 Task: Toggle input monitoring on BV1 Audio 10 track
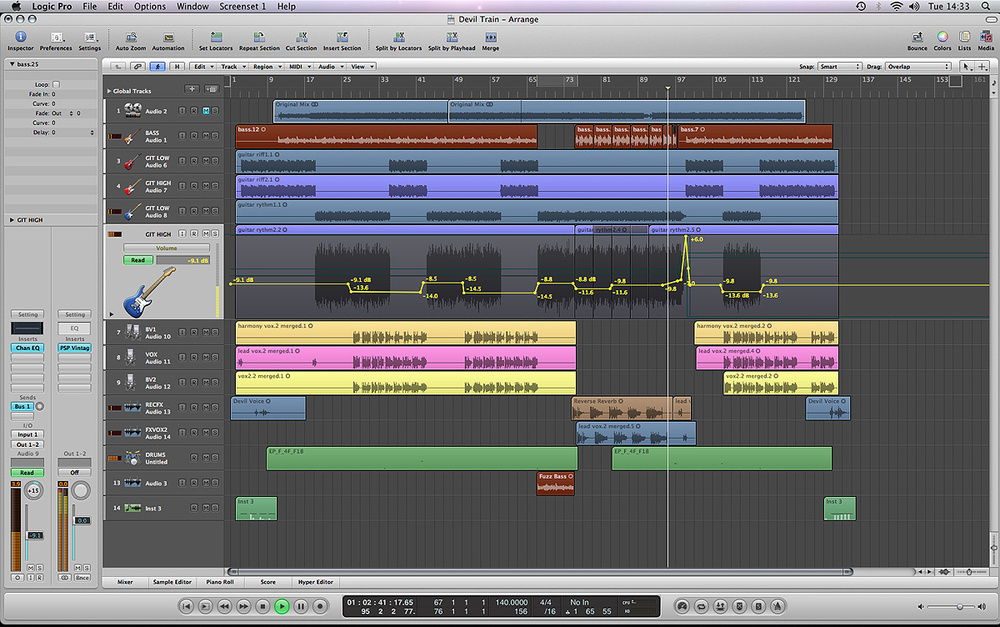pos(182,332)
